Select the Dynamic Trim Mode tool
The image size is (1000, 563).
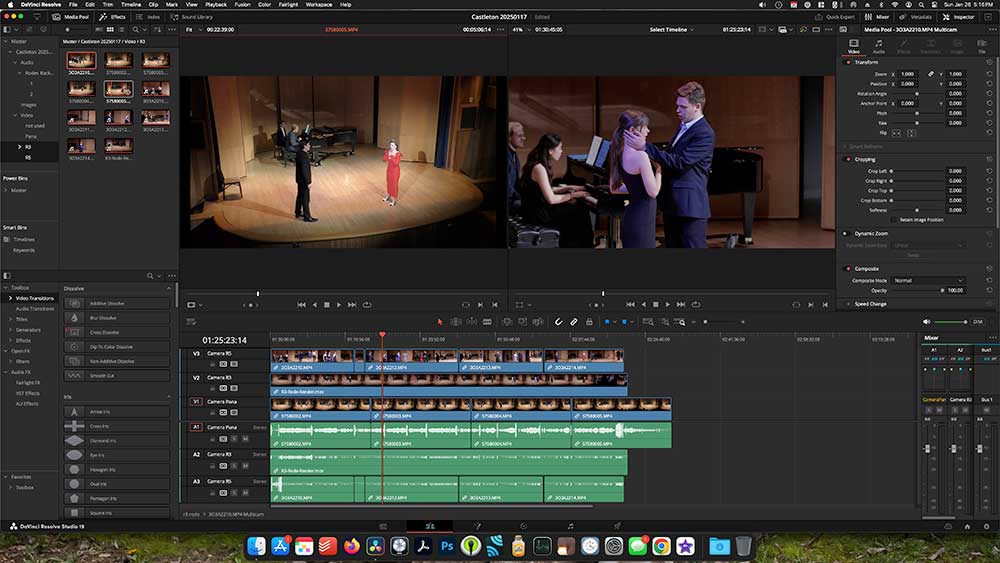pyautogui.click(x=471, y=322)
